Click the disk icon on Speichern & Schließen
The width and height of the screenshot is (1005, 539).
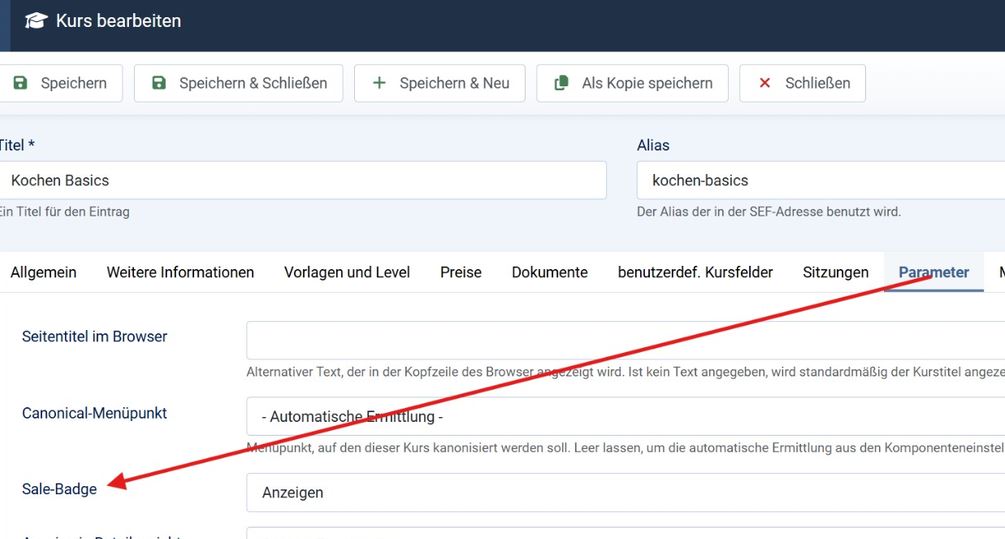(x=159, y=83)
